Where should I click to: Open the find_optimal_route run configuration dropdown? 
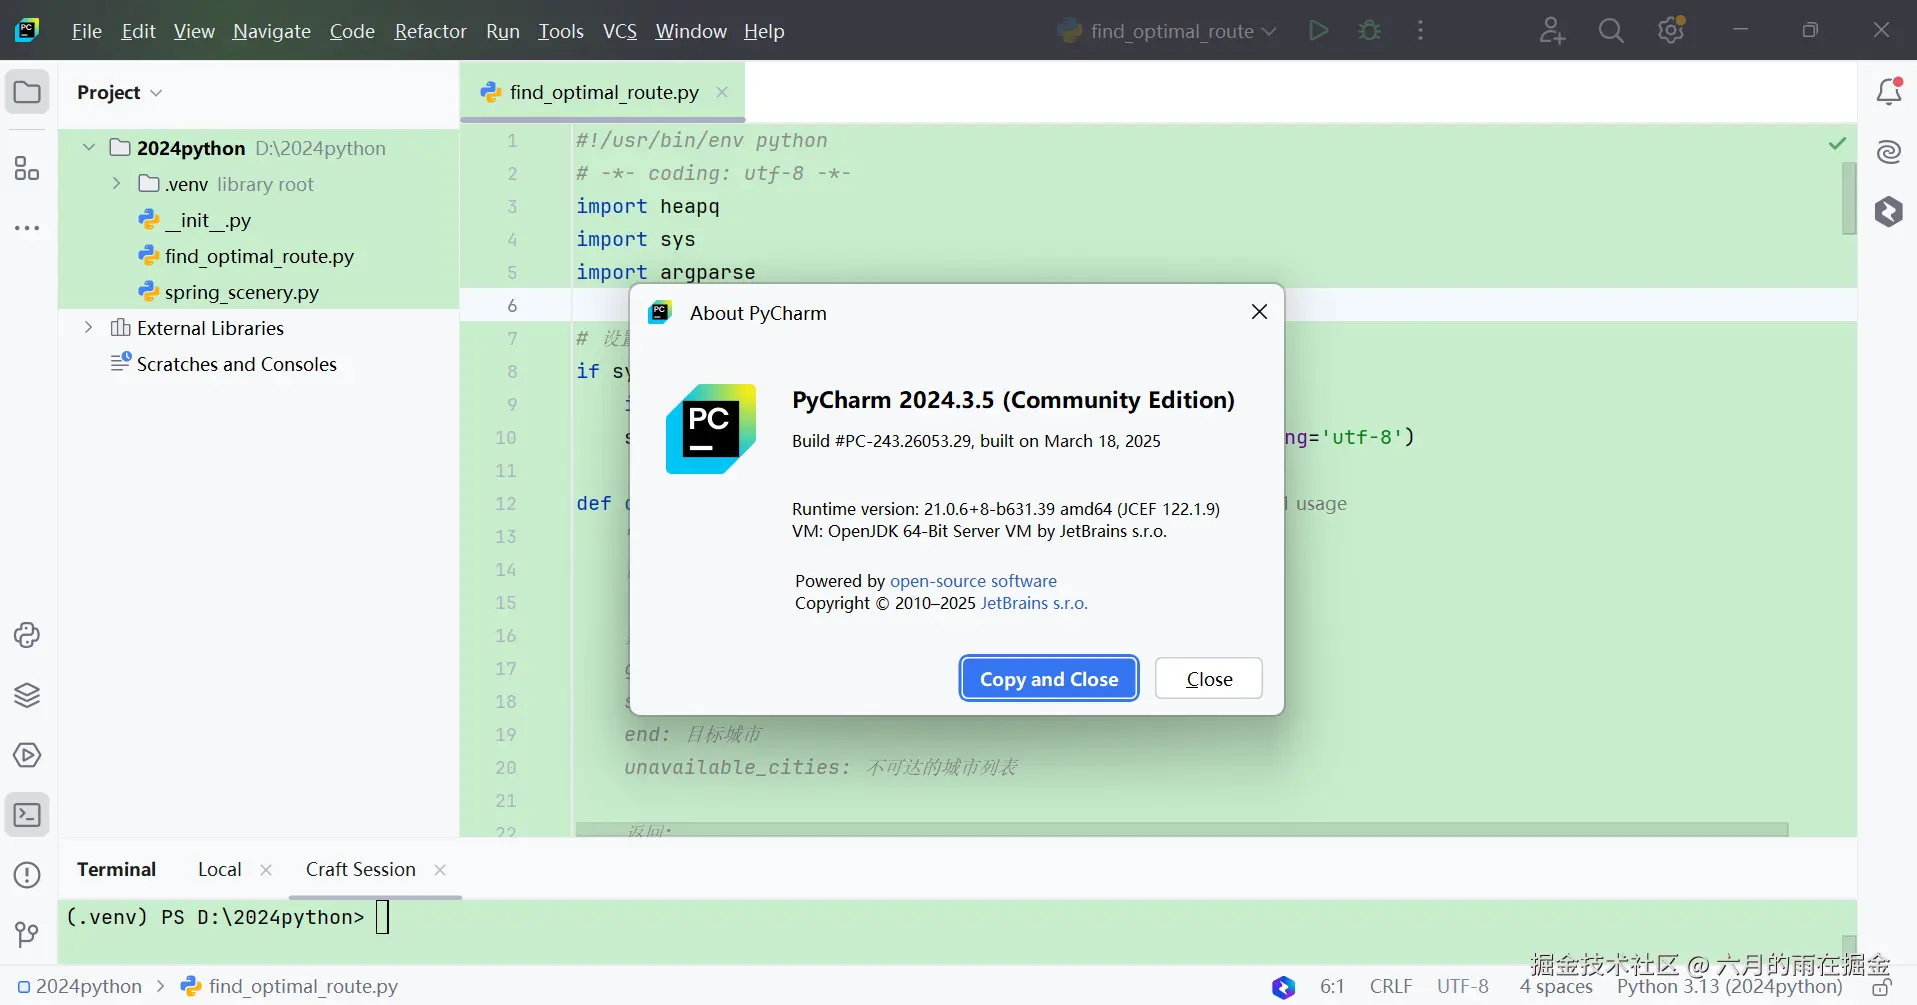point(1168,31)
